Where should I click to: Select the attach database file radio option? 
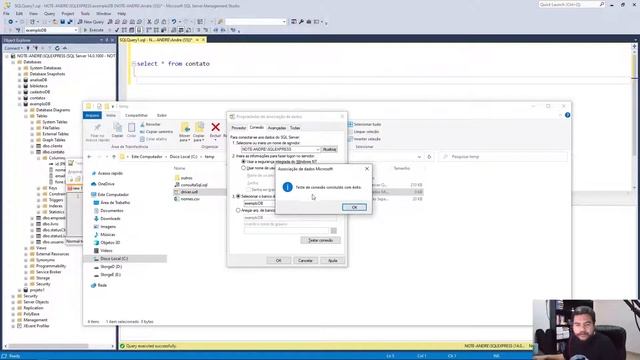[238, 211]
